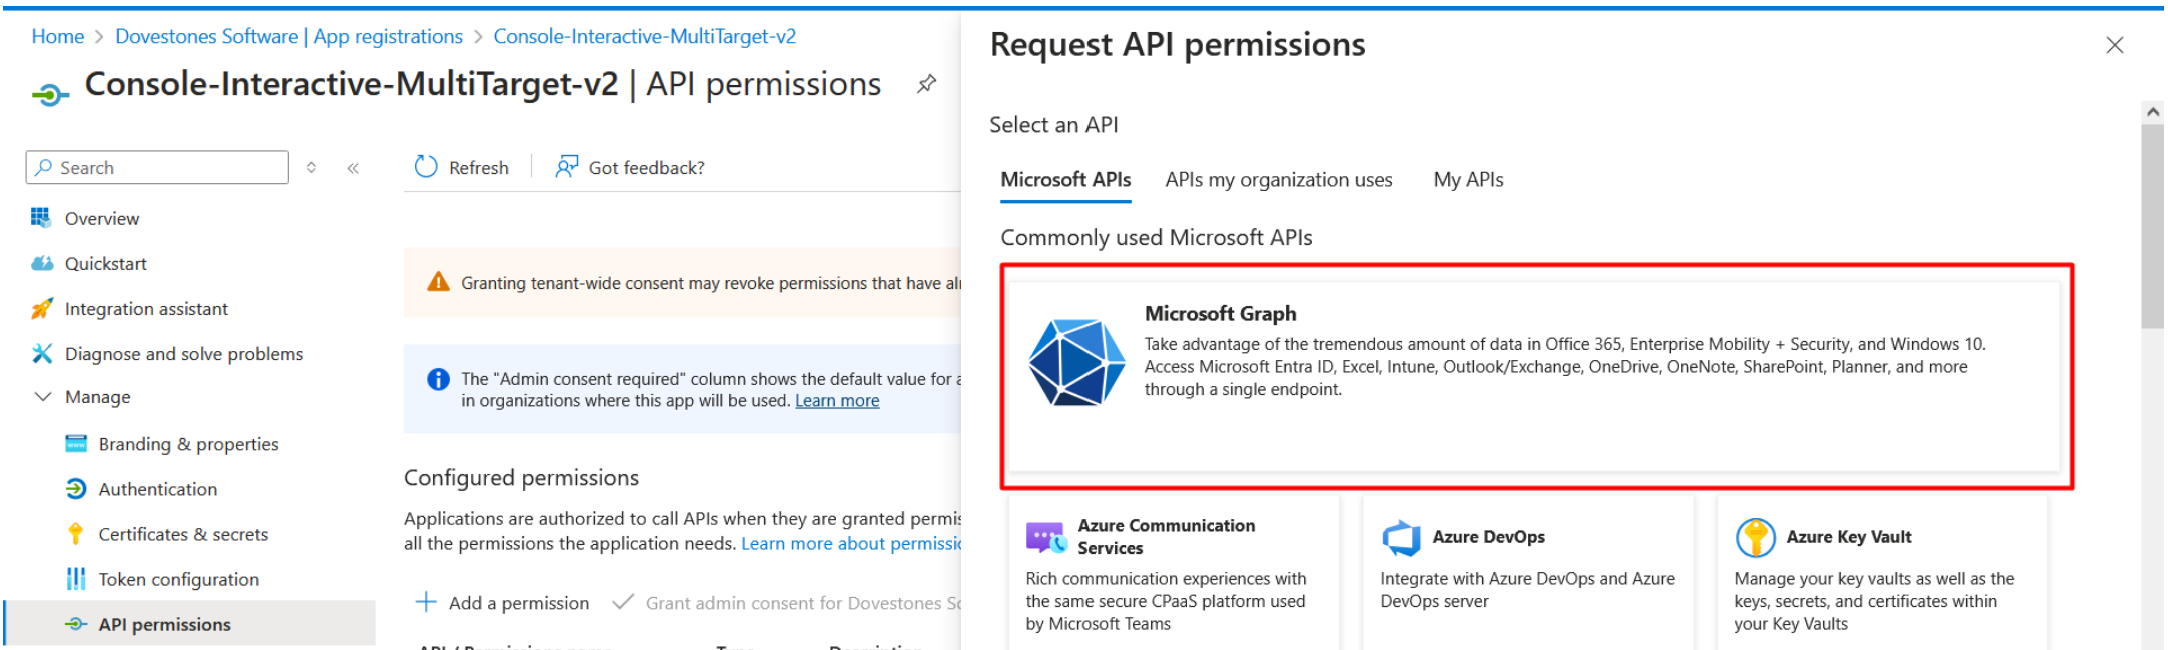
Task: Open Integration assistant from the sidebar
Action: coord(146,309)
